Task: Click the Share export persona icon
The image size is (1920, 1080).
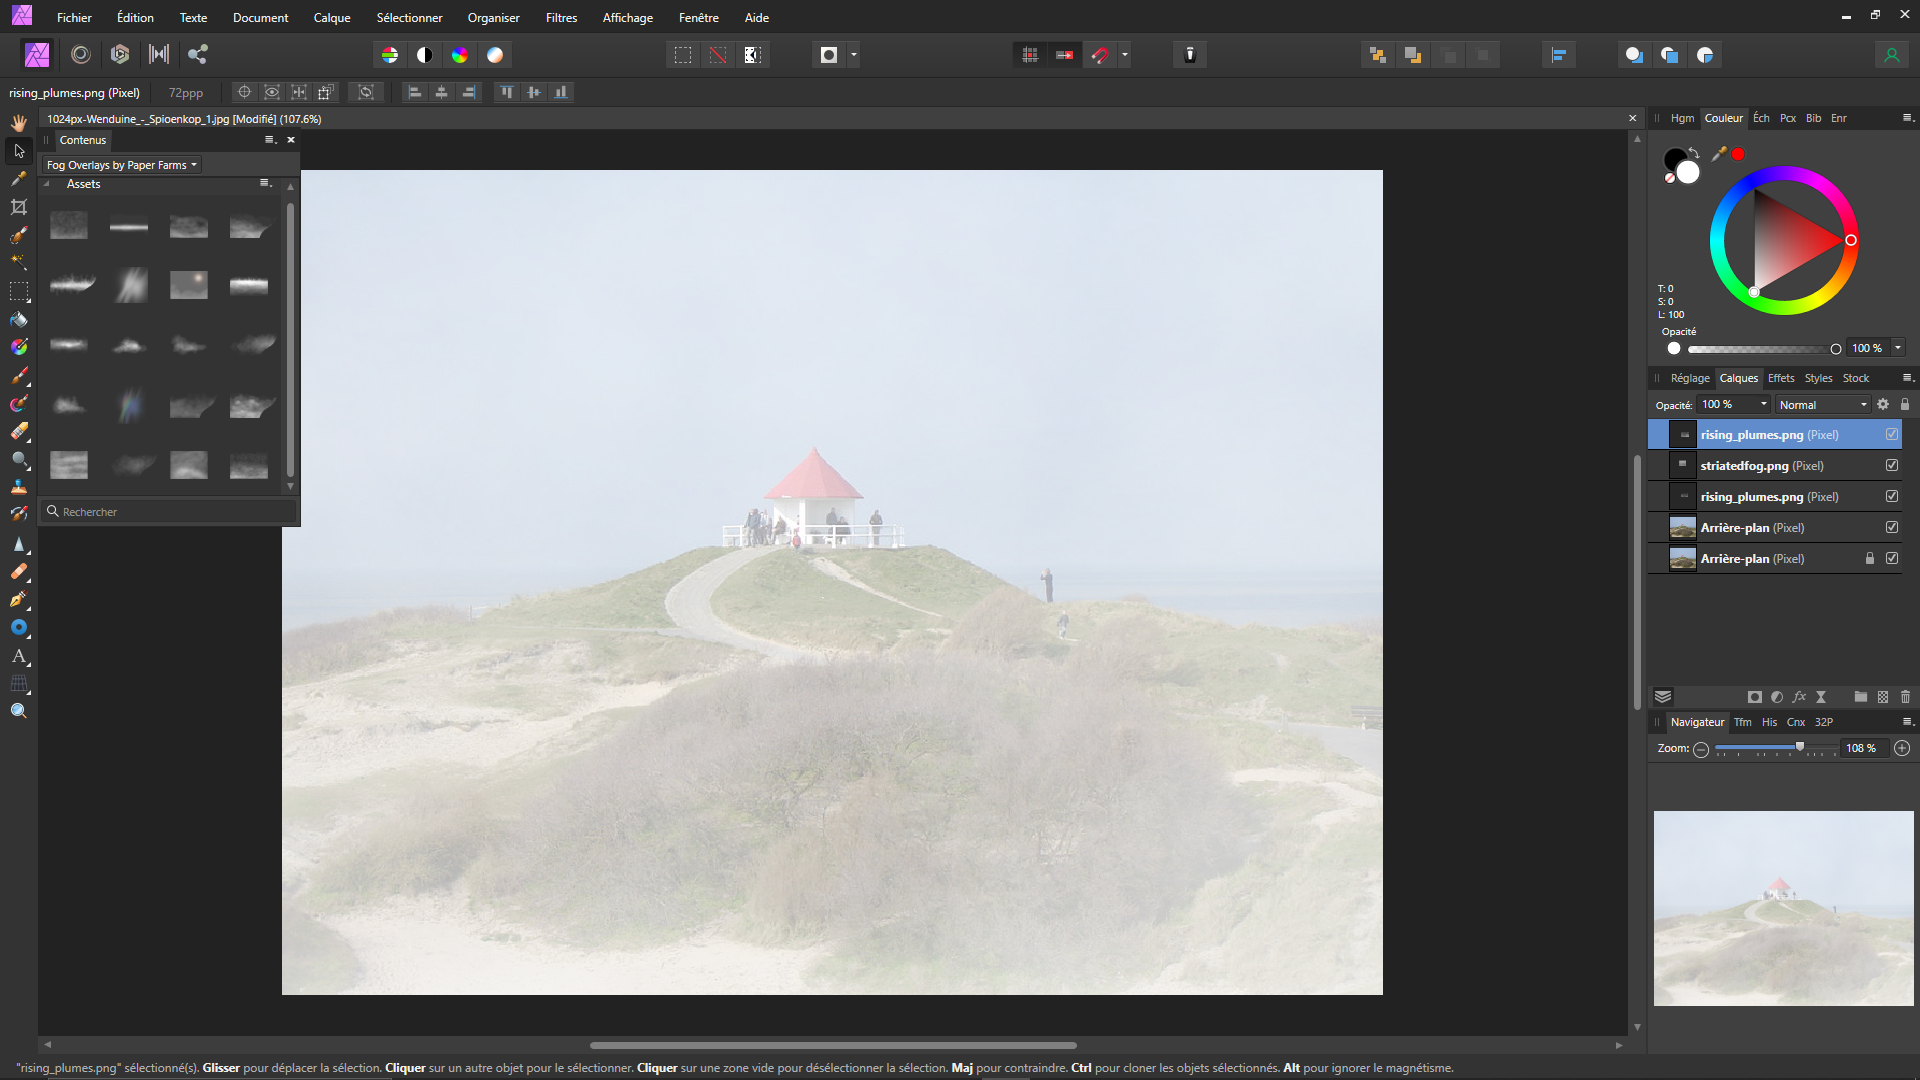Action: click(198, 55)
